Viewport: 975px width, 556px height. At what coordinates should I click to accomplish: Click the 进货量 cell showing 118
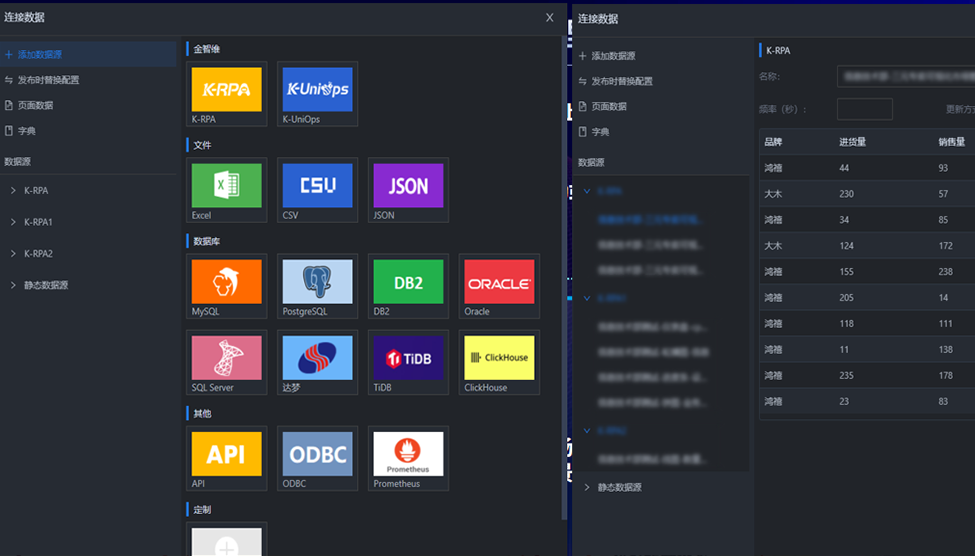(846, 324)
